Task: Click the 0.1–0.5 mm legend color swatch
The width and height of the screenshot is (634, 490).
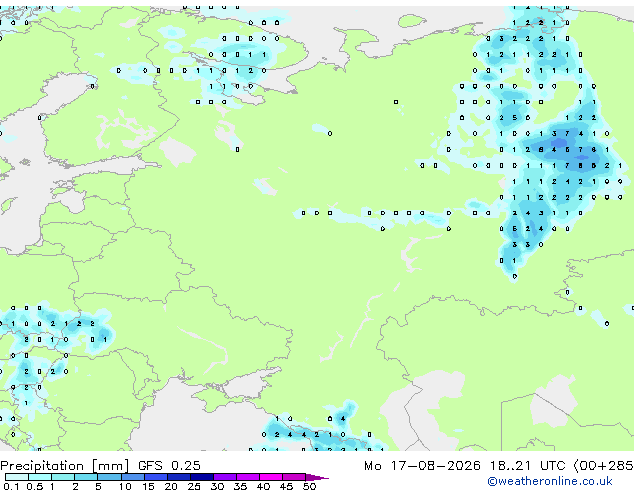Action: [x=17, y=477]
